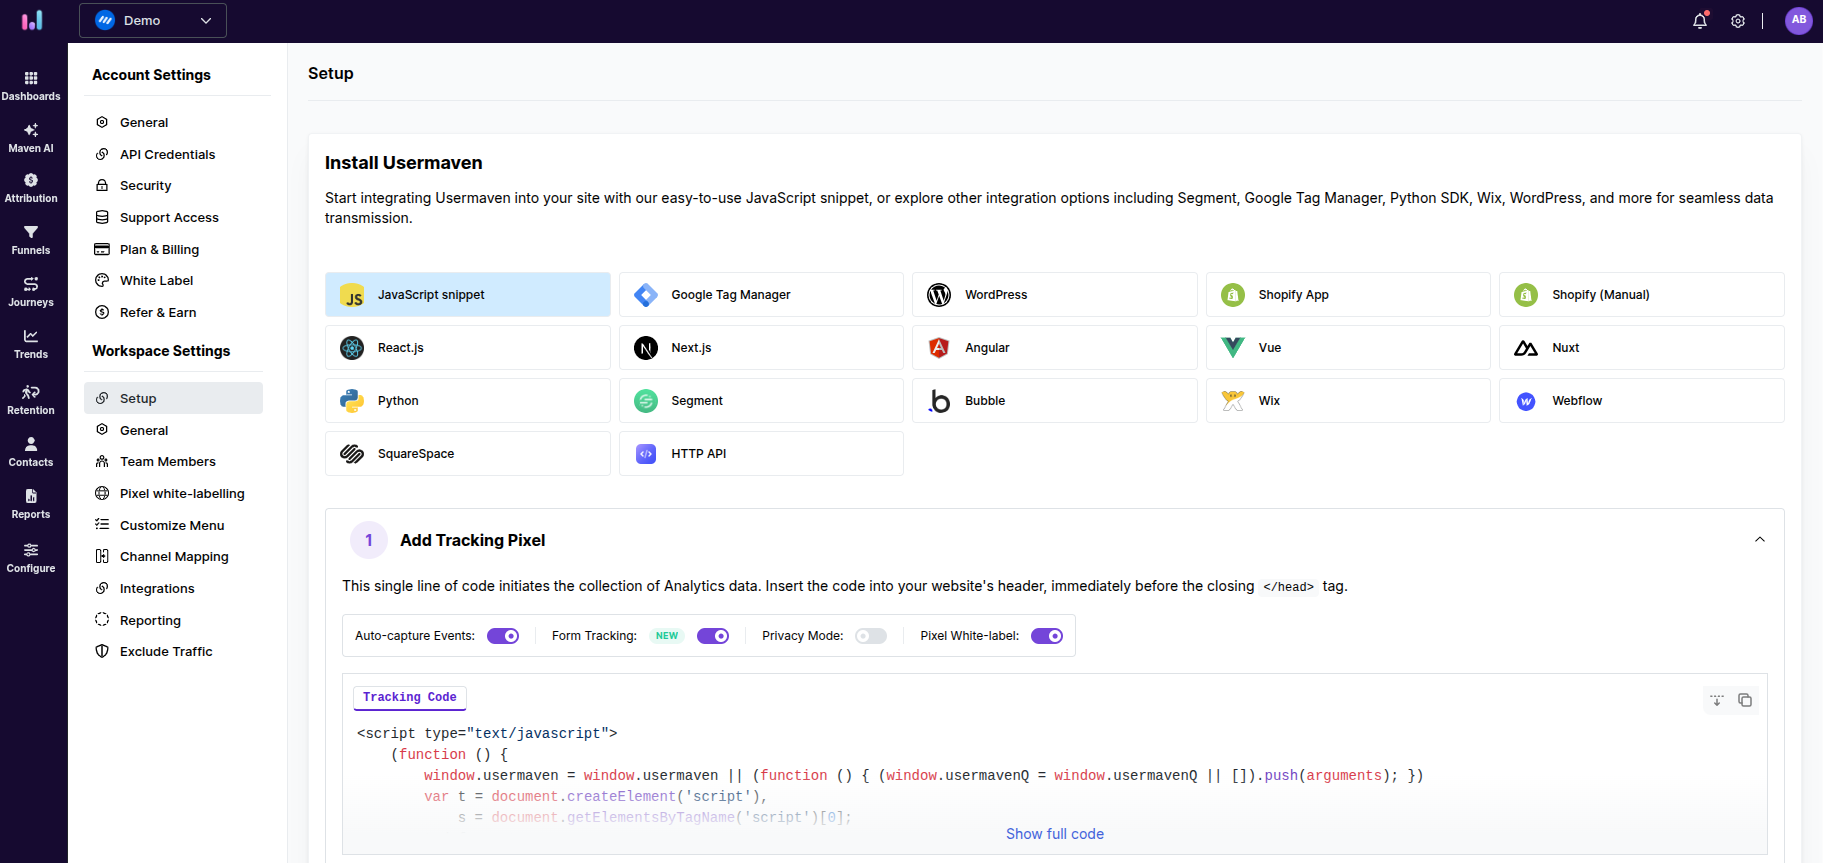The width and height of the screenshot is (1823, 863).
Task: Open Journeys in the left sidebar
Action: [31, 292]
